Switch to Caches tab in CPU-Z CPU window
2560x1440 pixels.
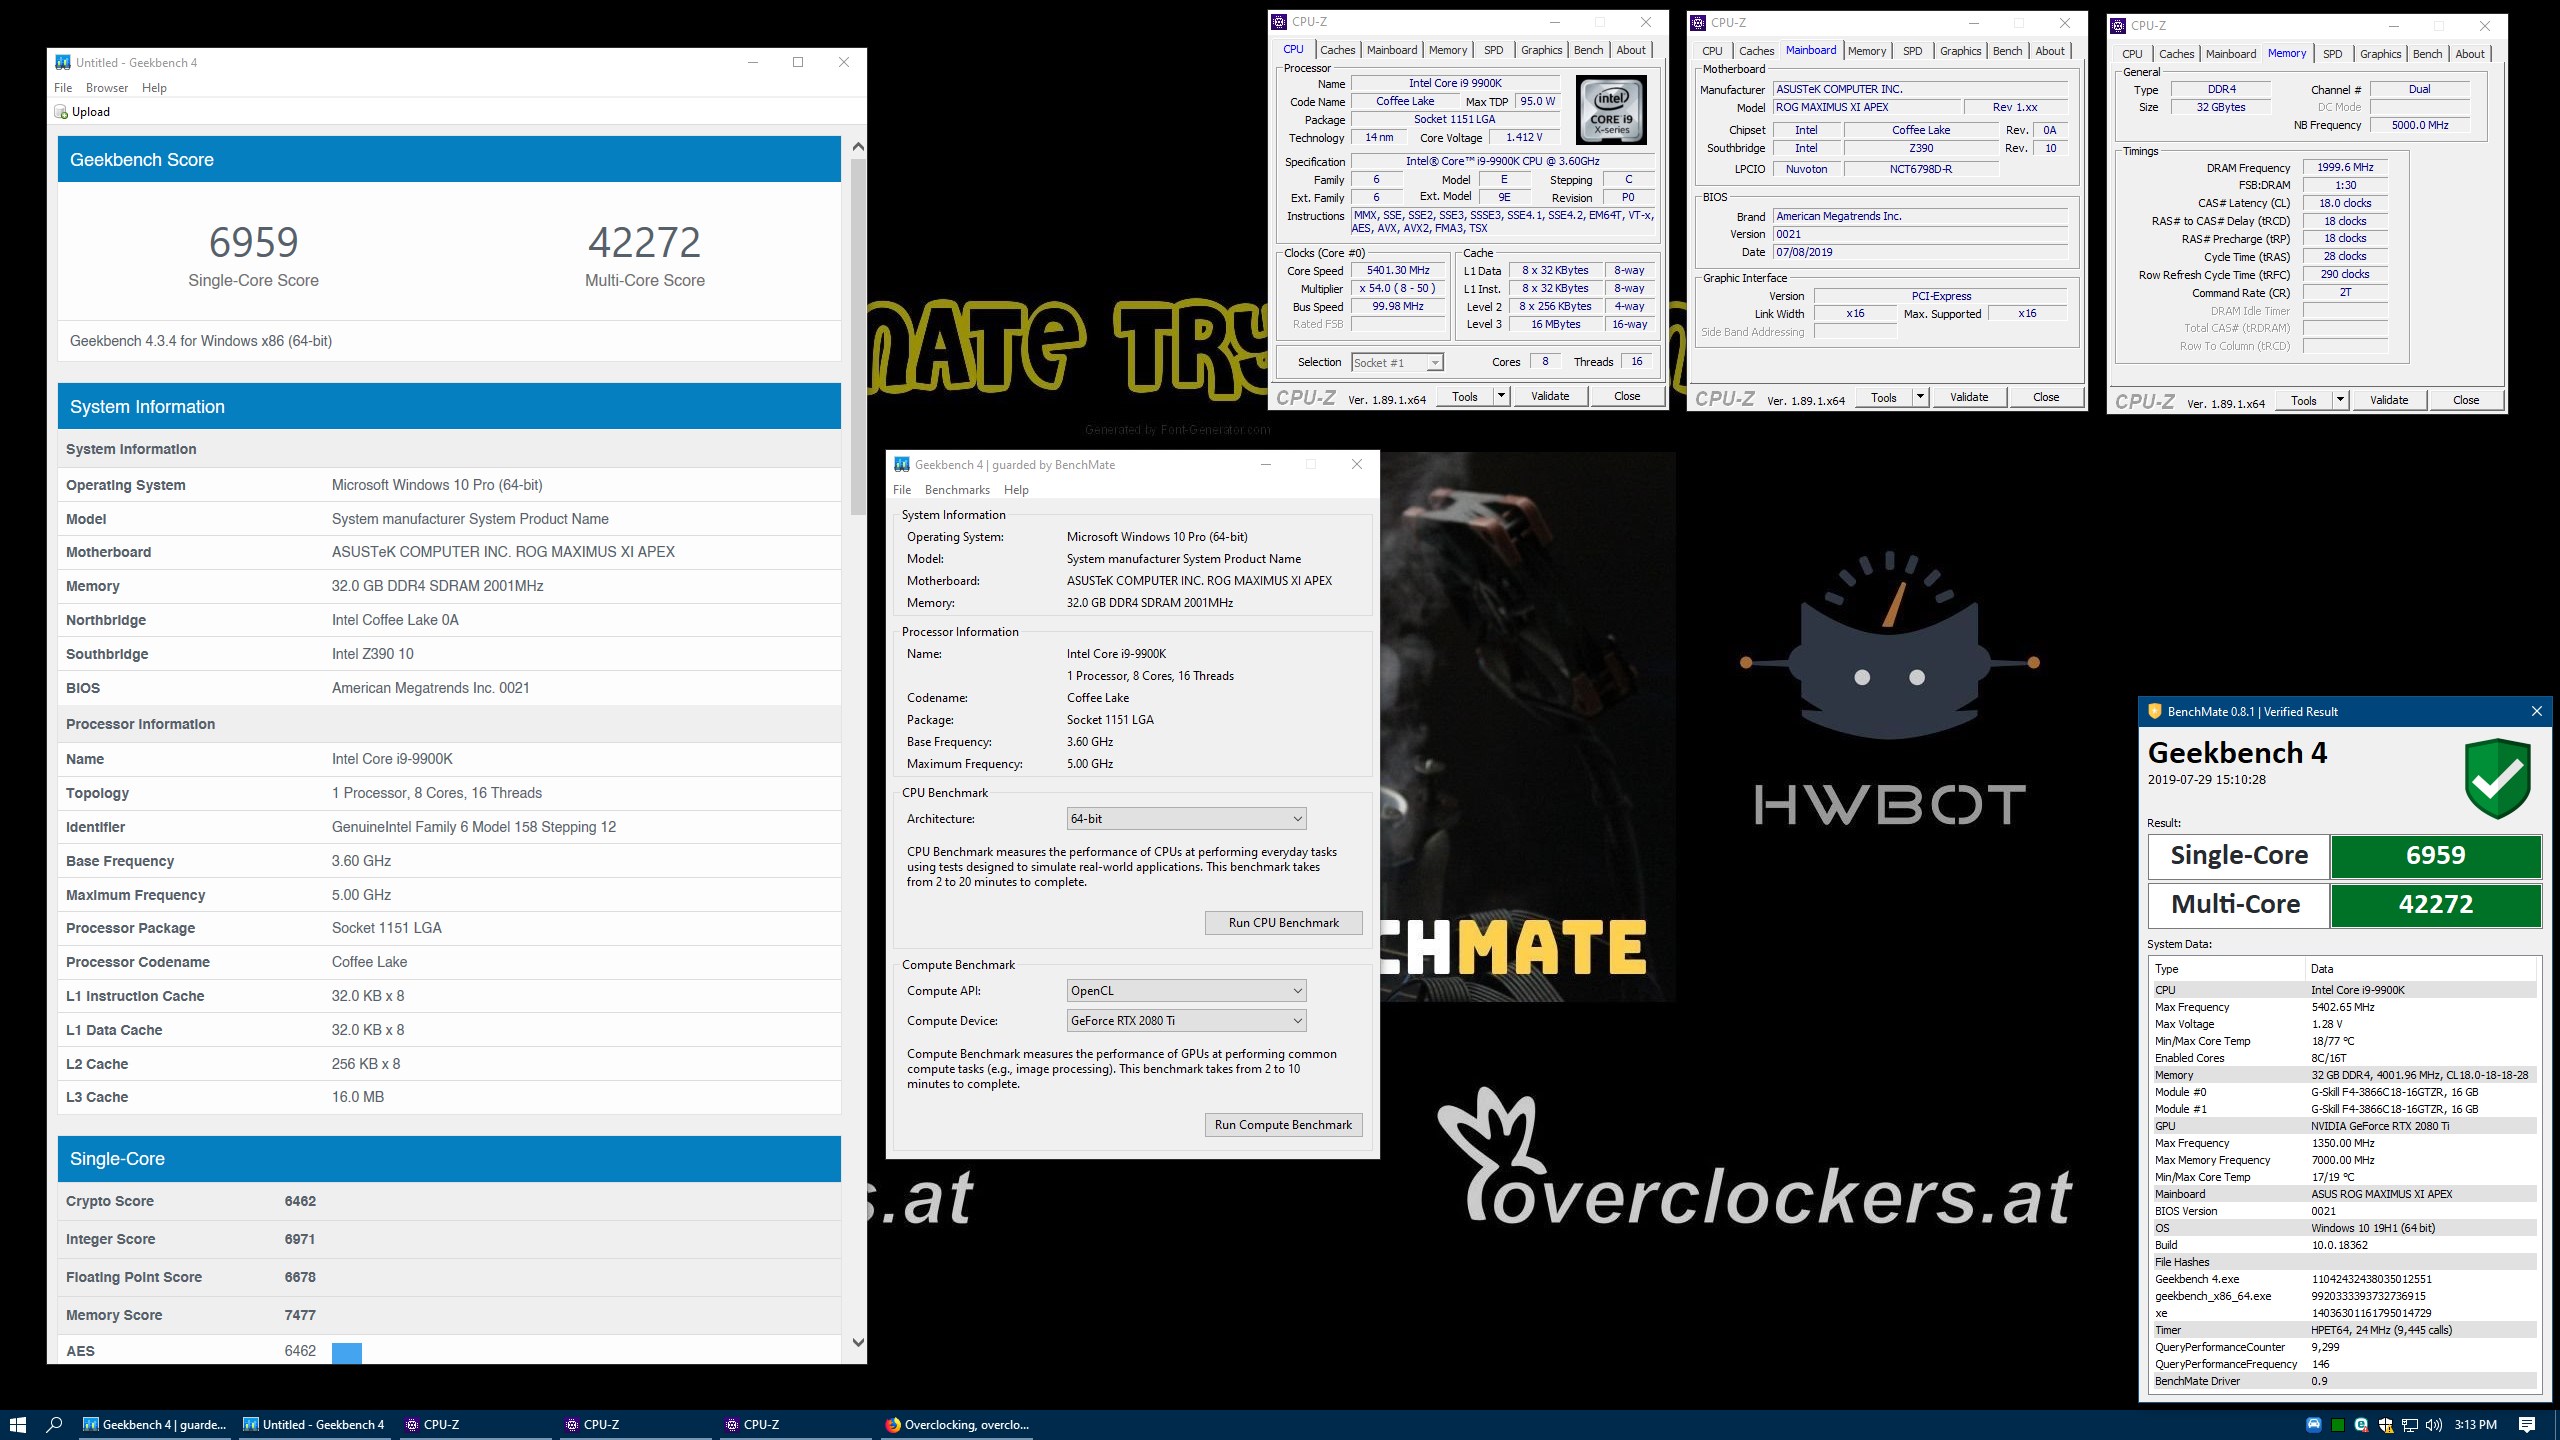coord(1337,50)
